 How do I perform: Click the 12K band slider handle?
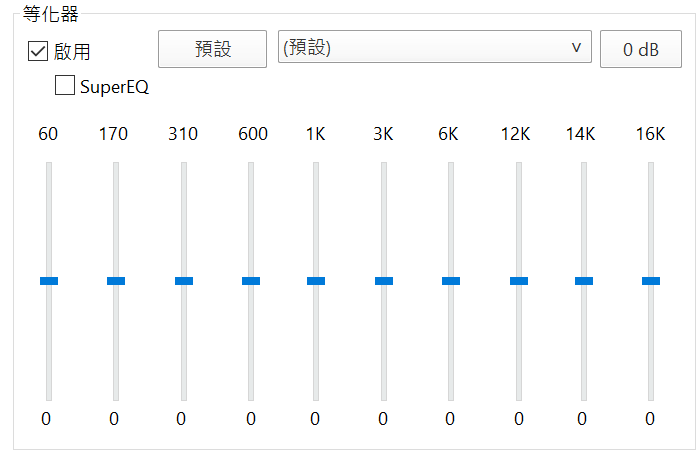(x=519, y=281)
